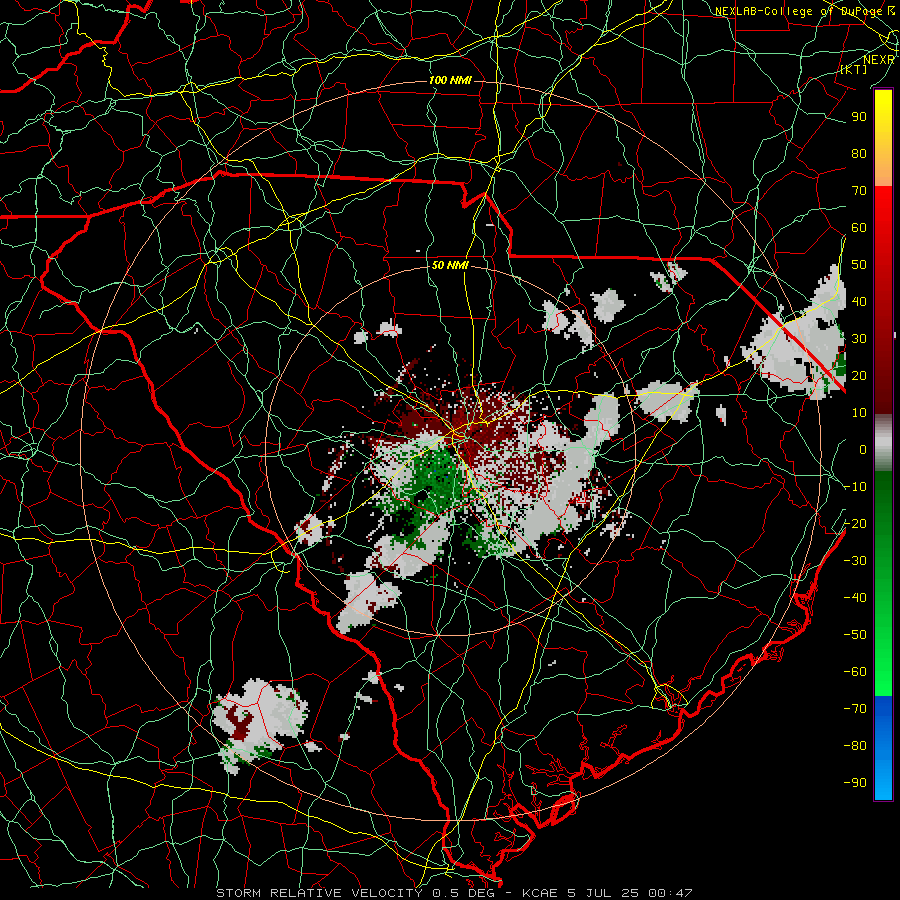Click the -90 label on velocity scale
This screenshot has height=900, width=900.
[x=855, y=783]
